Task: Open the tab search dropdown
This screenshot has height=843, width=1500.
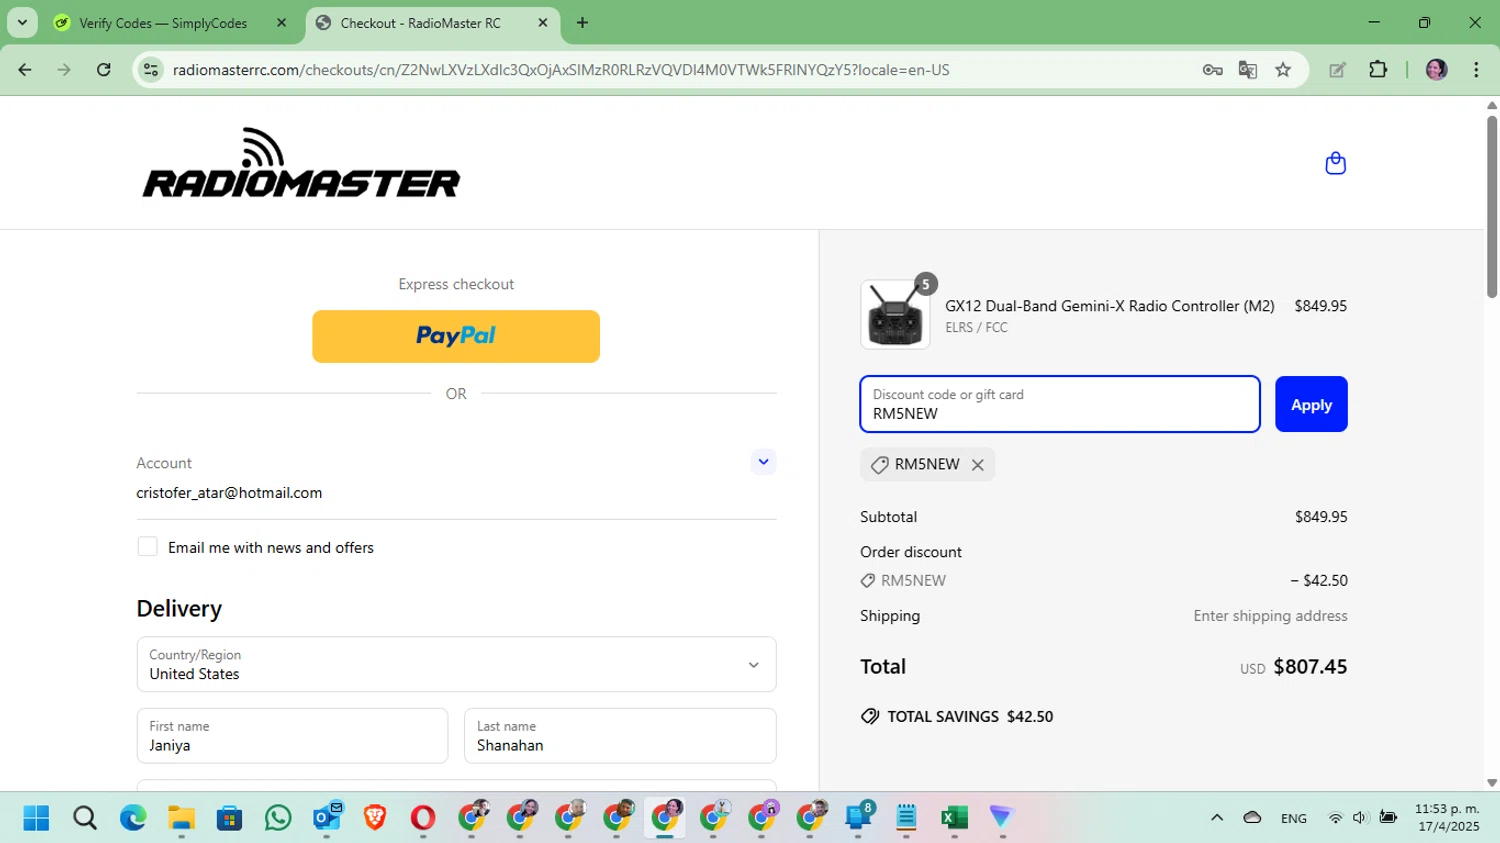Action: [x=22, y=23]
